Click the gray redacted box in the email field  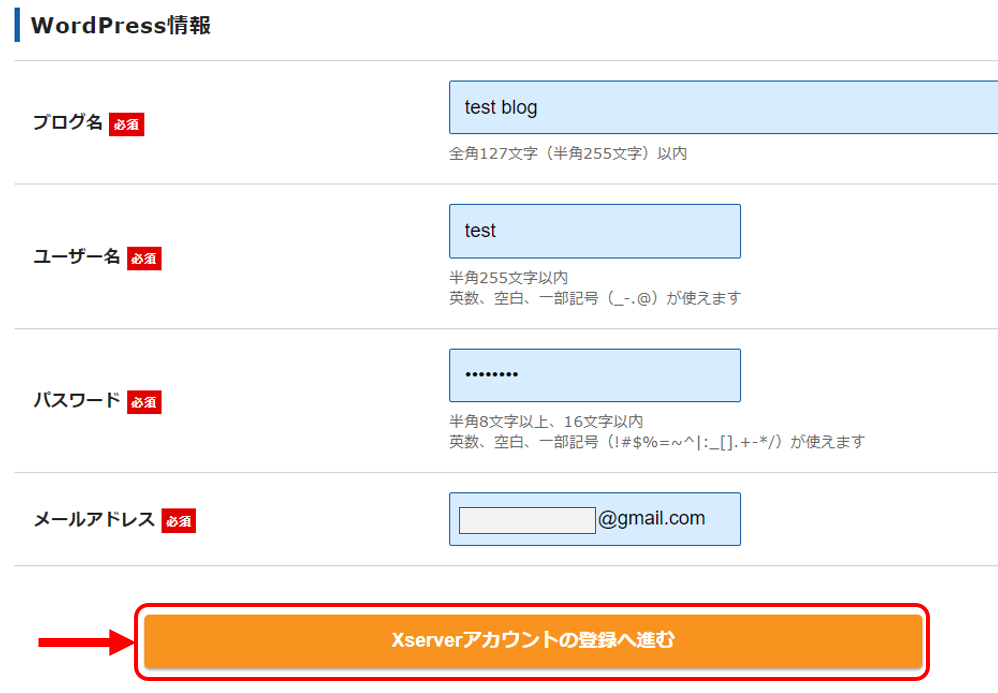click(527, 520)
